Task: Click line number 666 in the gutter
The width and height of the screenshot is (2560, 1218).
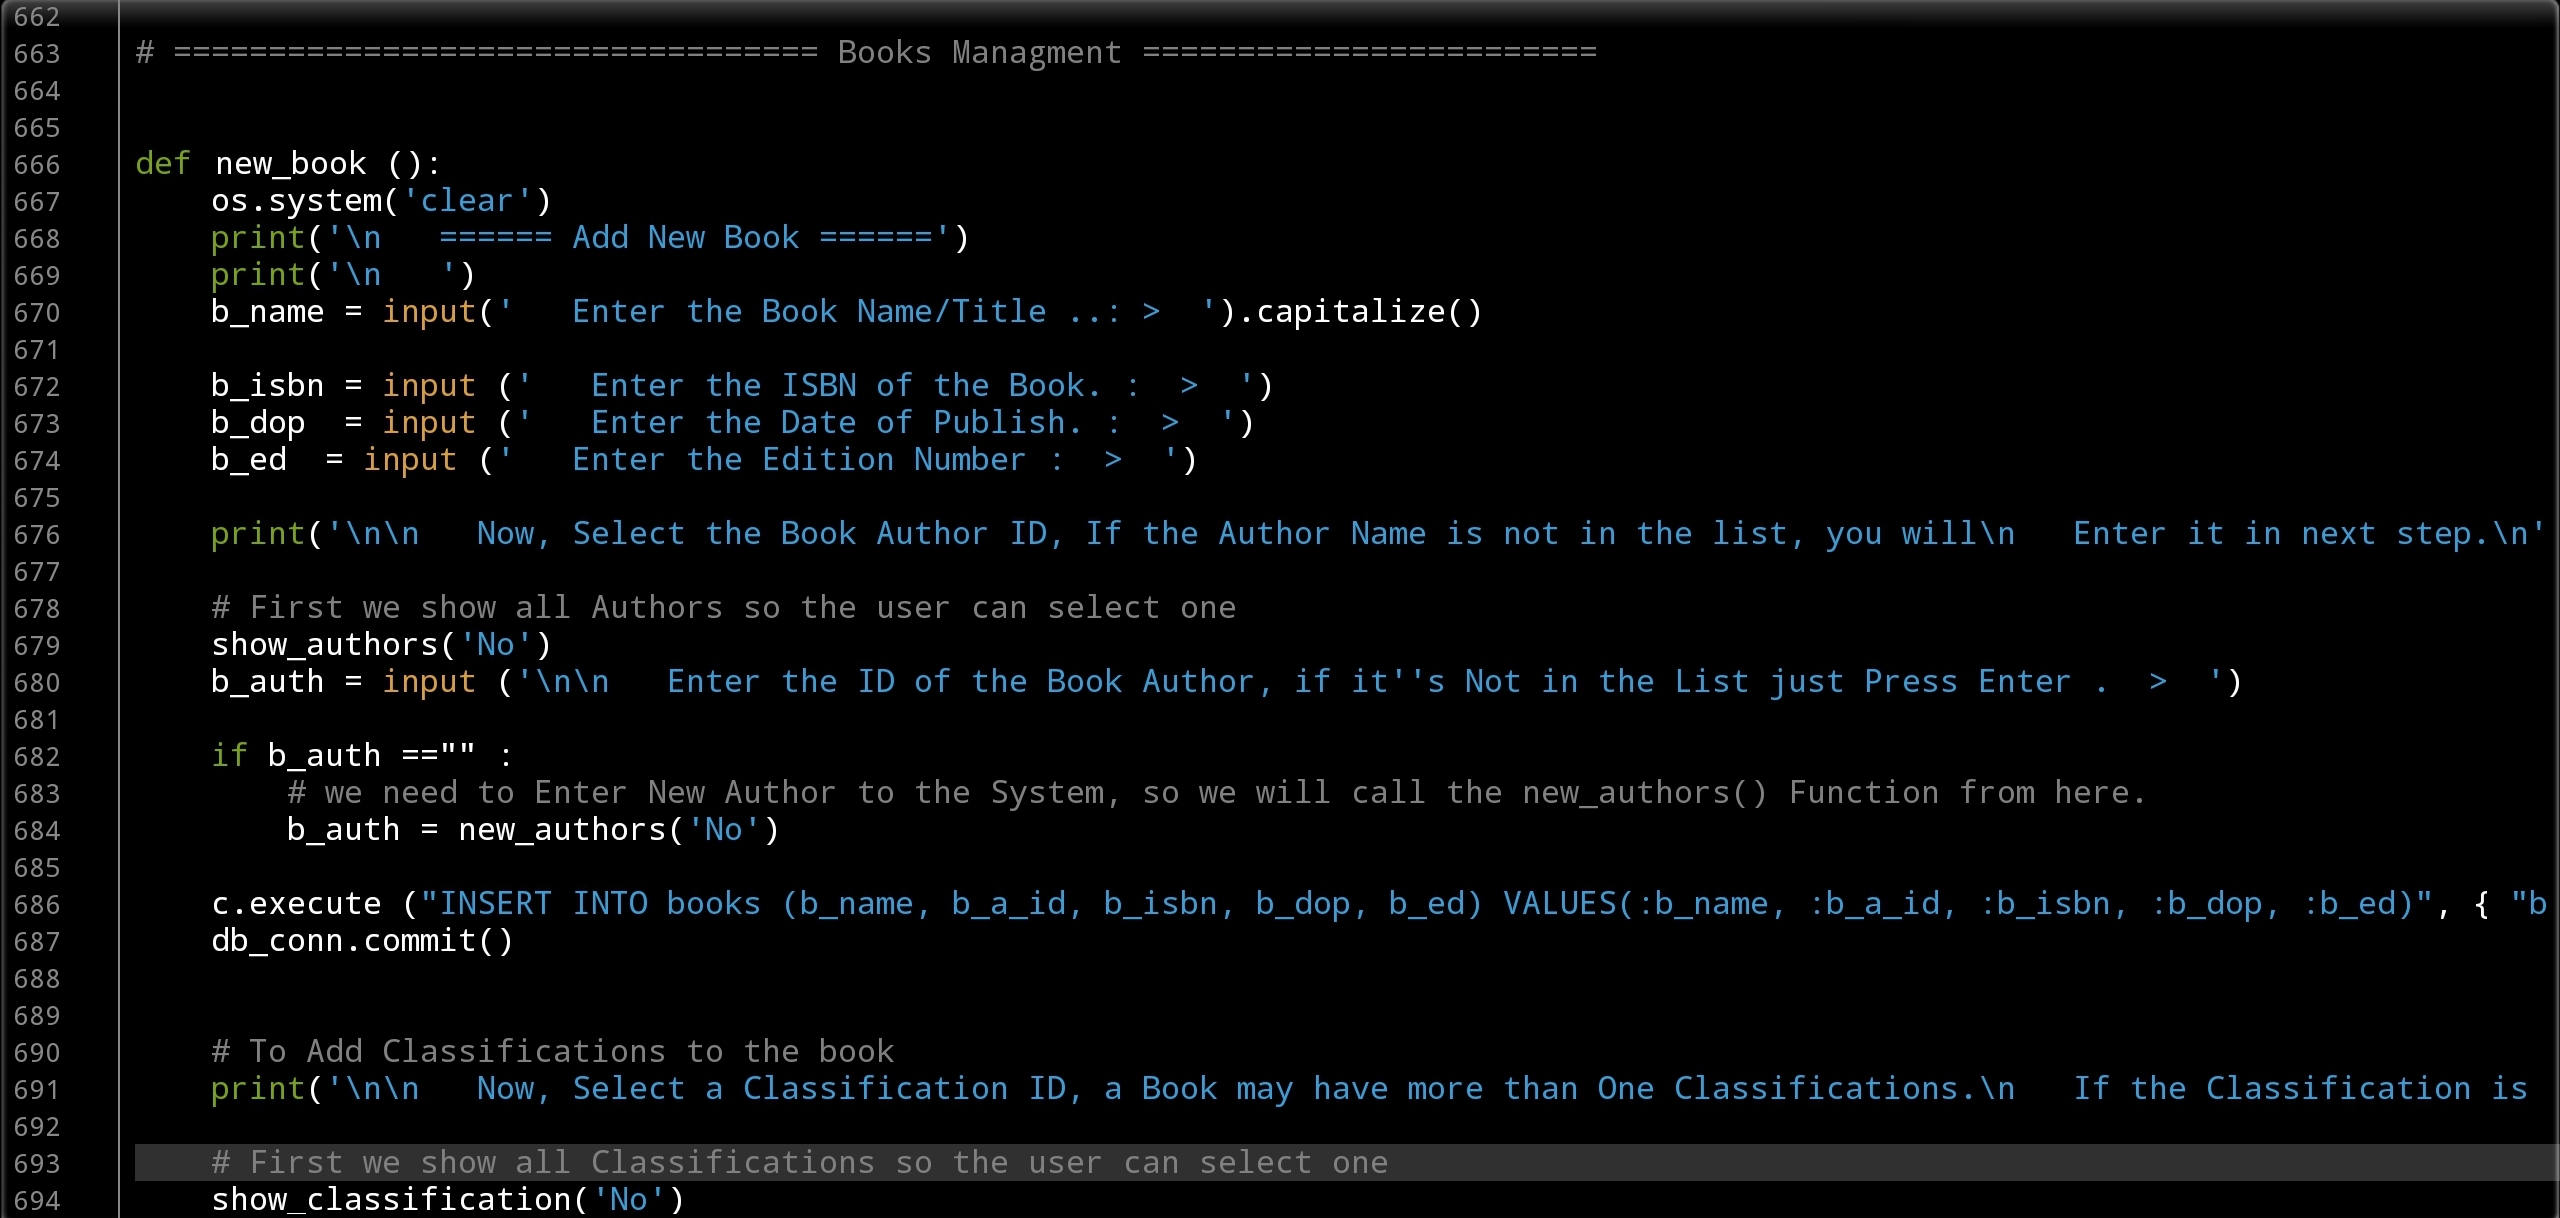Action: [x=37, y=165]
